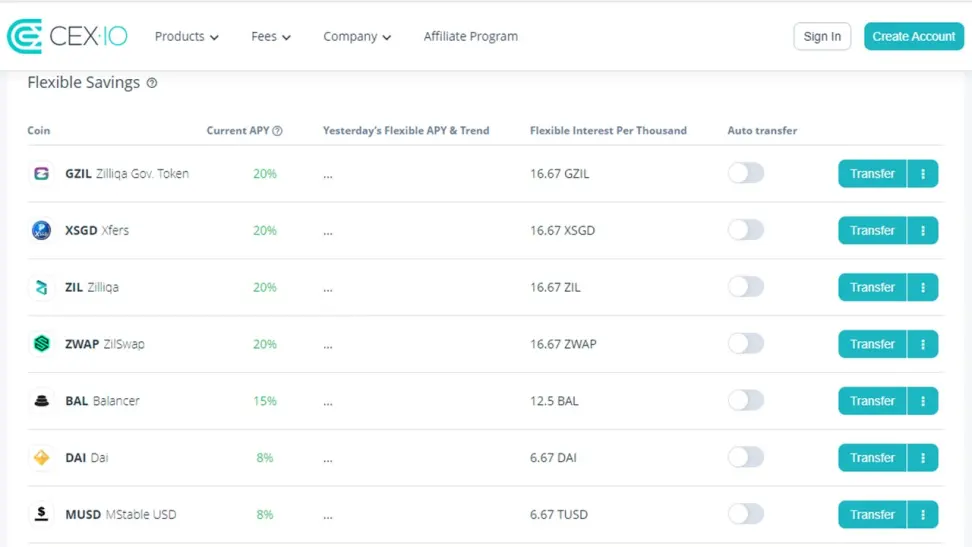Viewport: 972px width, 547px height.
Task: Click the Create Account button
Action: 914,36
